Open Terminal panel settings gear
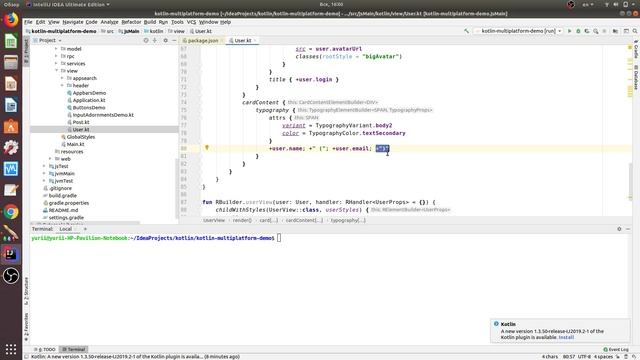The width and height of the screenshot is (640, 360). pos(619,229)
